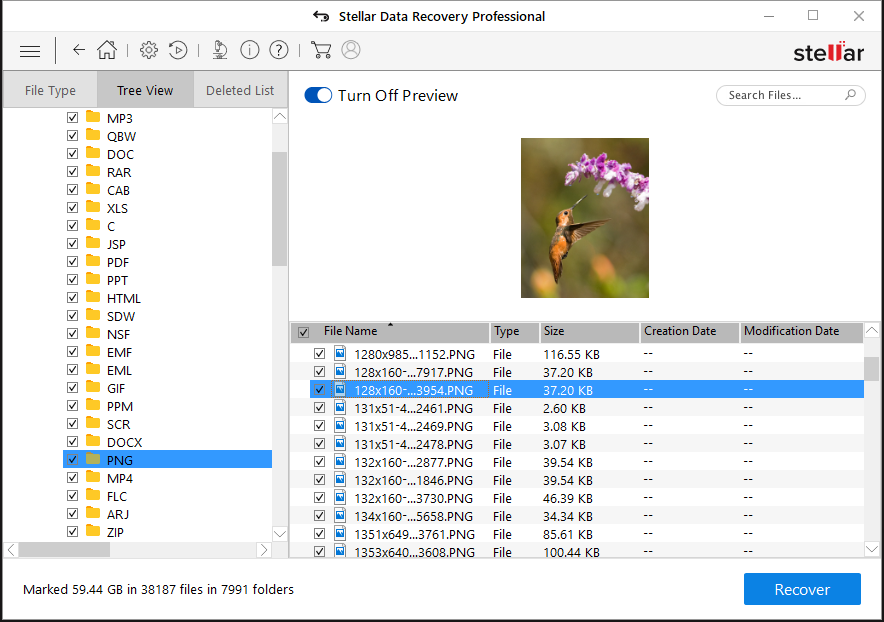
Task: Uncheck the 1280x985...1152.PNG file checkbox
Action: (x=319, y=354)
